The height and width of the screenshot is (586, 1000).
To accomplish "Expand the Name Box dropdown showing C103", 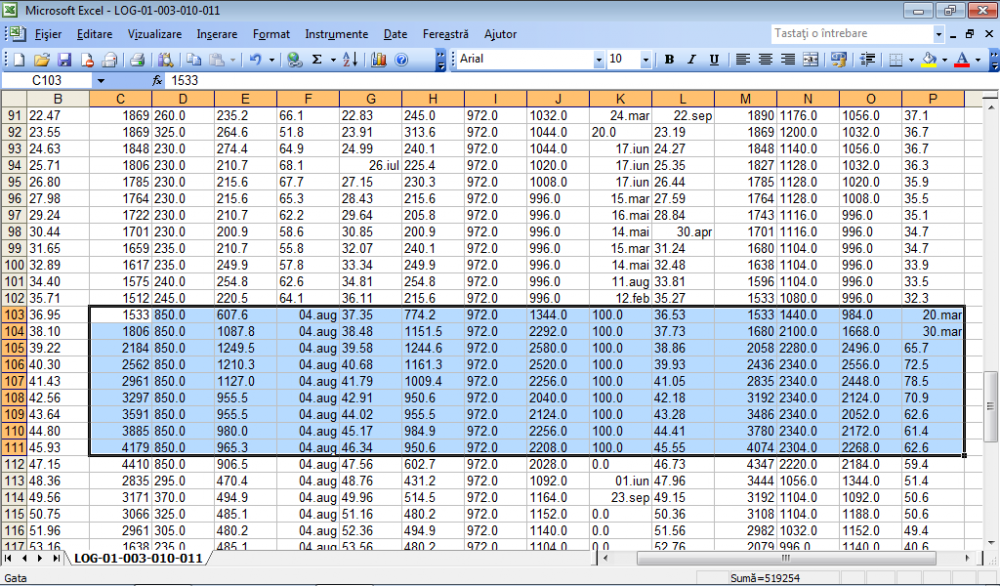I will [100, 80].
